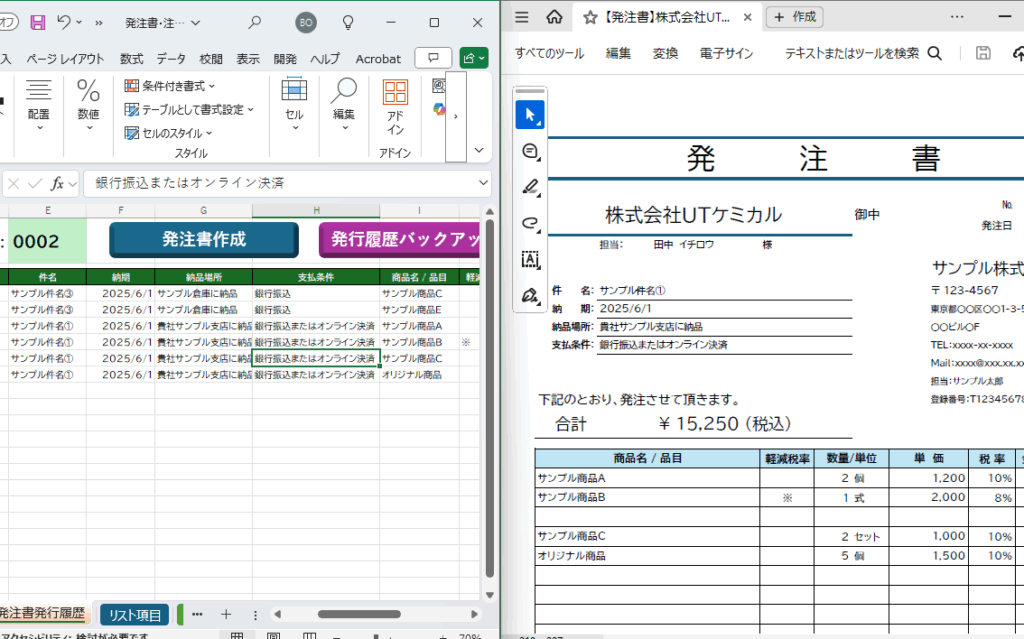
Task: Click the BO account avatar
Action: 306,22
